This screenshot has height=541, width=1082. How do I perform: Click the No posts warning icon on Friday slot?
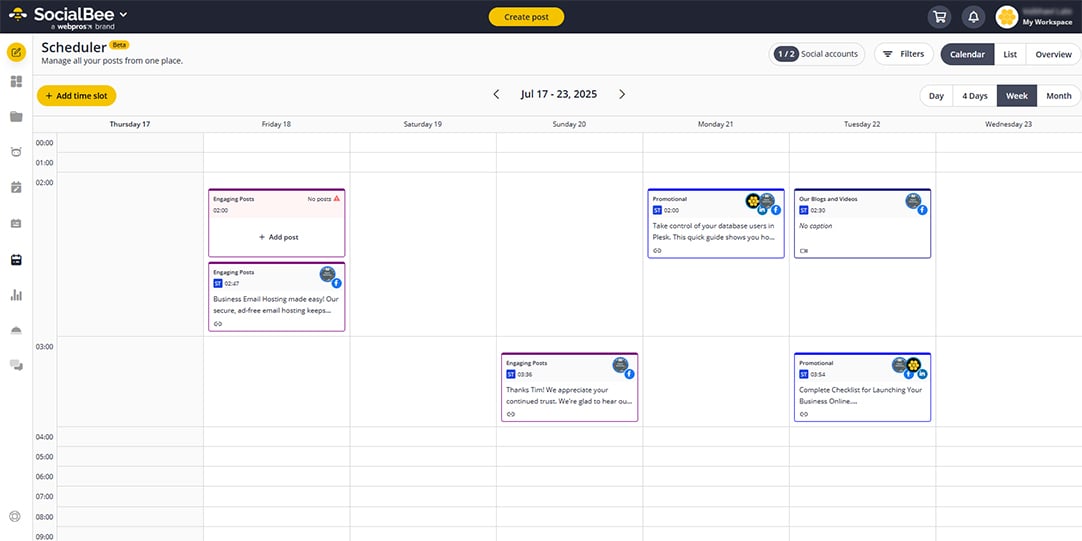pos(337,198)
